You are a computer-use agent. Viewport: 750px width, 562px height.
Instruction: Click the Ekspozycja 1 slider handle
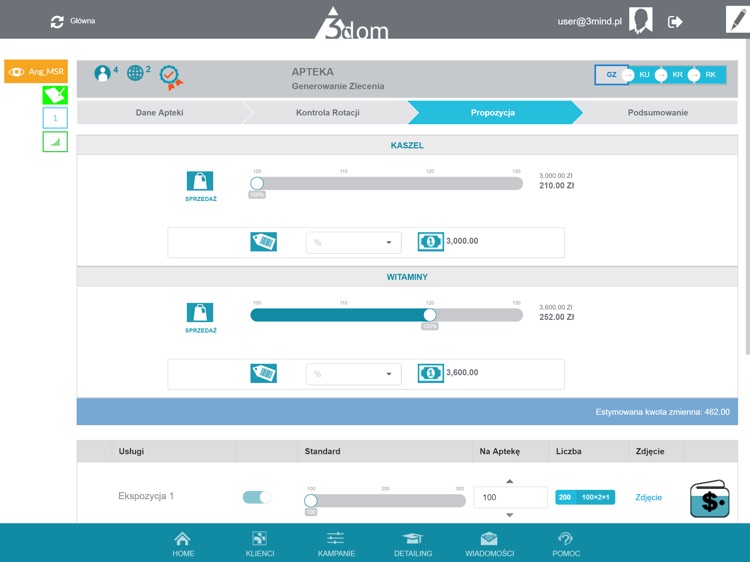(x=310, y=501)
